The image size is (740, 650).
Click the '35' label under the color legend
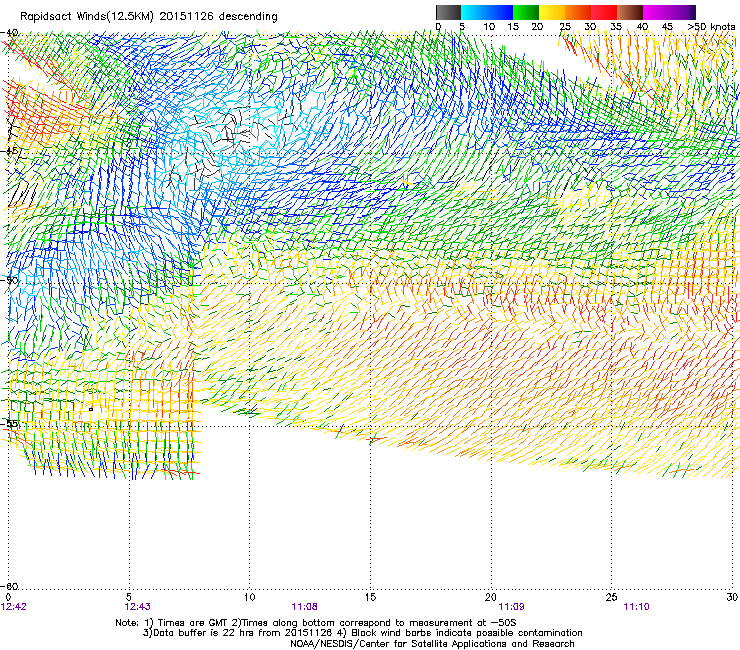pos(616,27)
